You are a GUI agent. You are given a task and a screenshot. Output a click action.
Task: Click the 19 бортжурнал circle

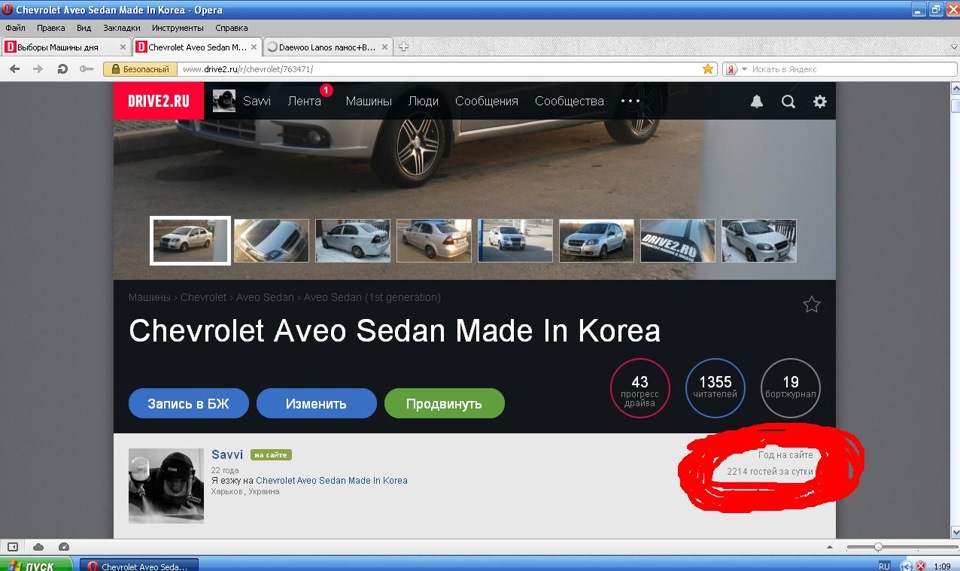tap(790, 388)
